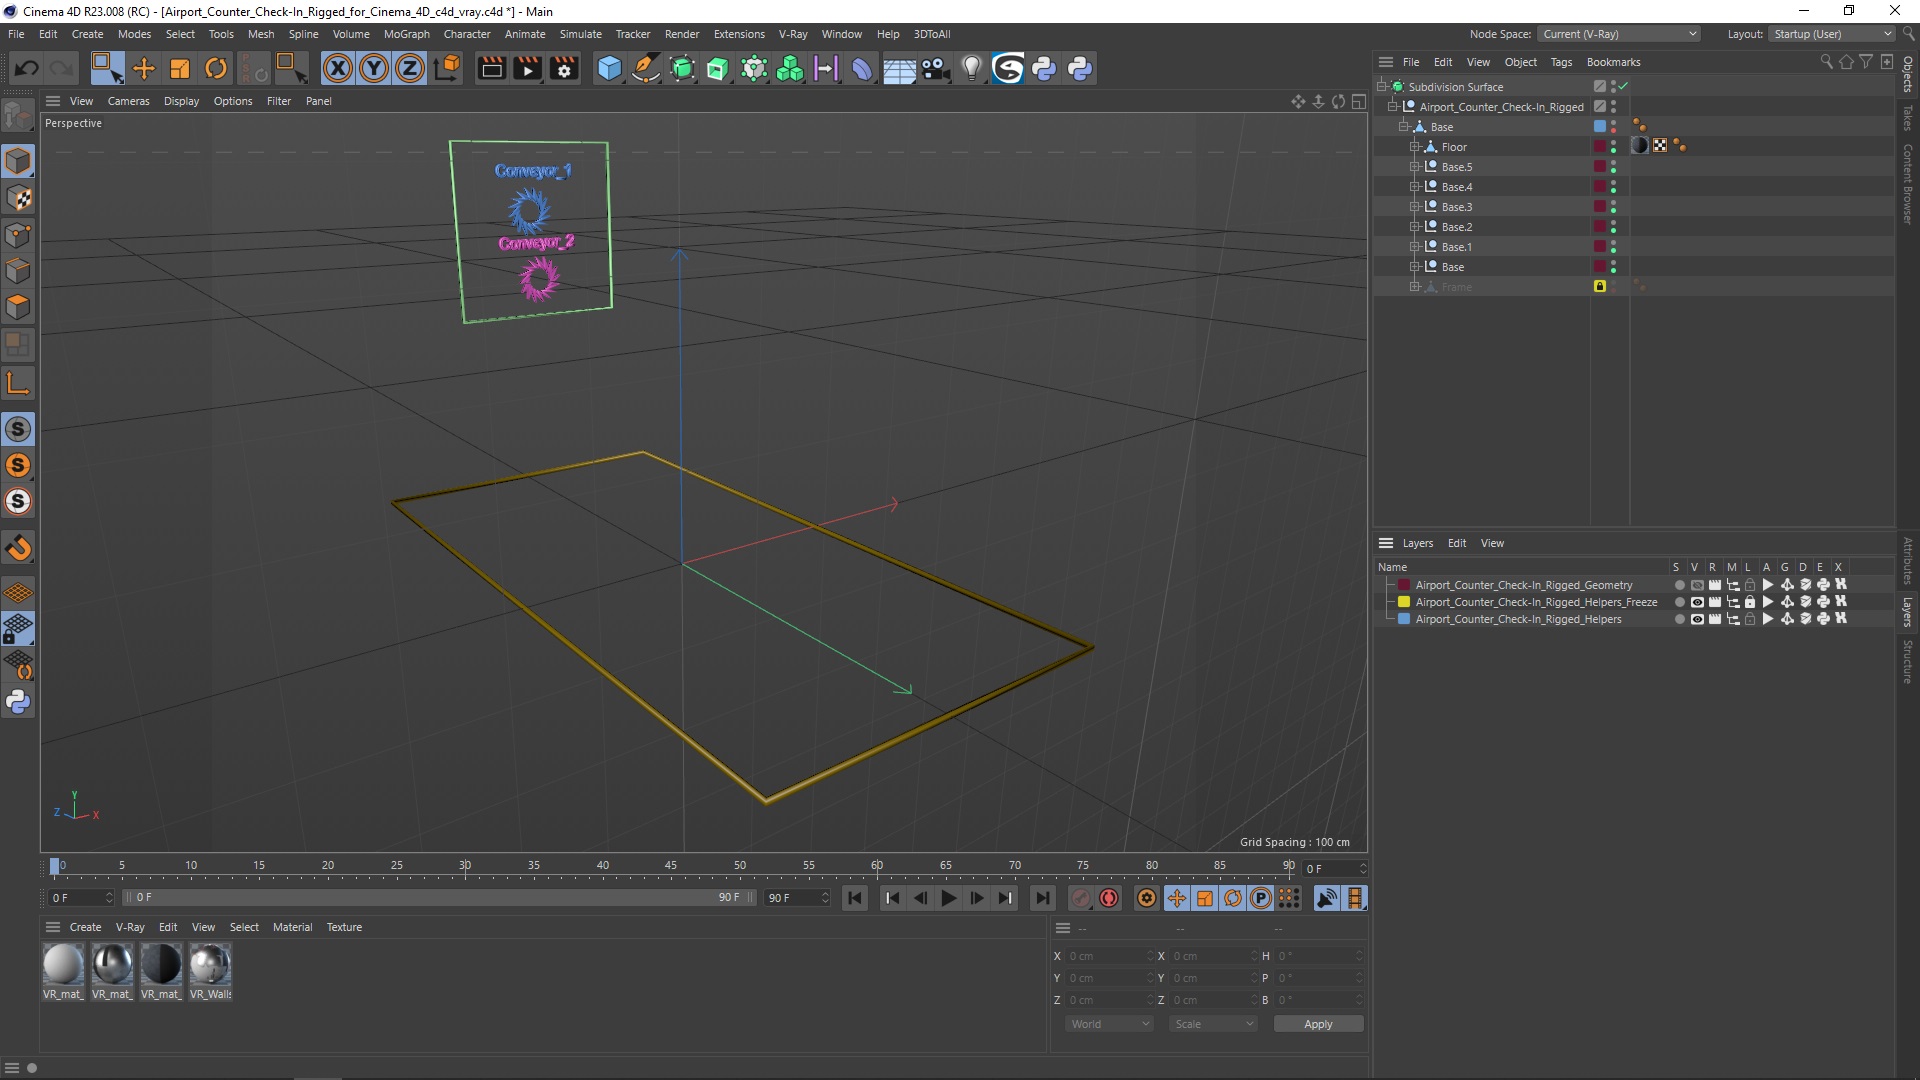Select Base.2 object in tree

coord(1456,227)
